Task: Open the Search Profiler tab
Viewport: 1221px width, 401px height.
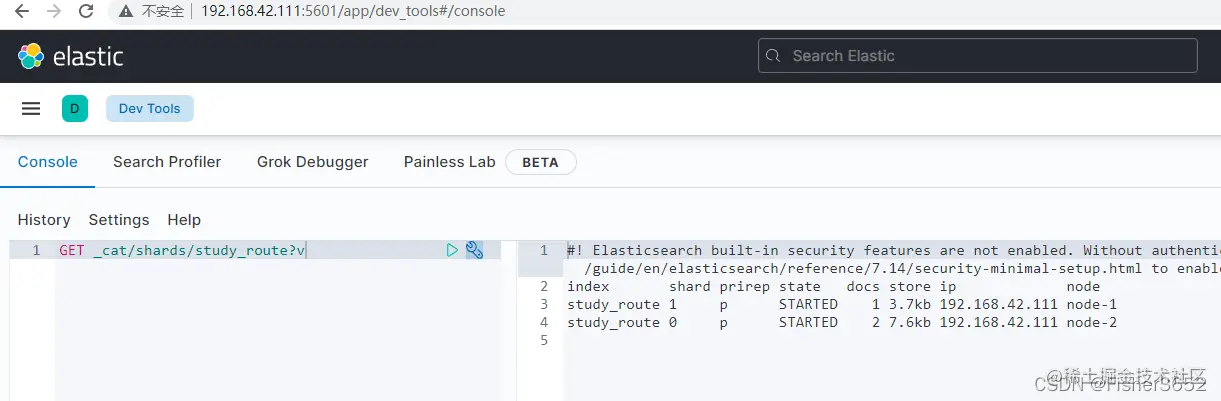Action: pyautogui.click(x=167, y=162)
